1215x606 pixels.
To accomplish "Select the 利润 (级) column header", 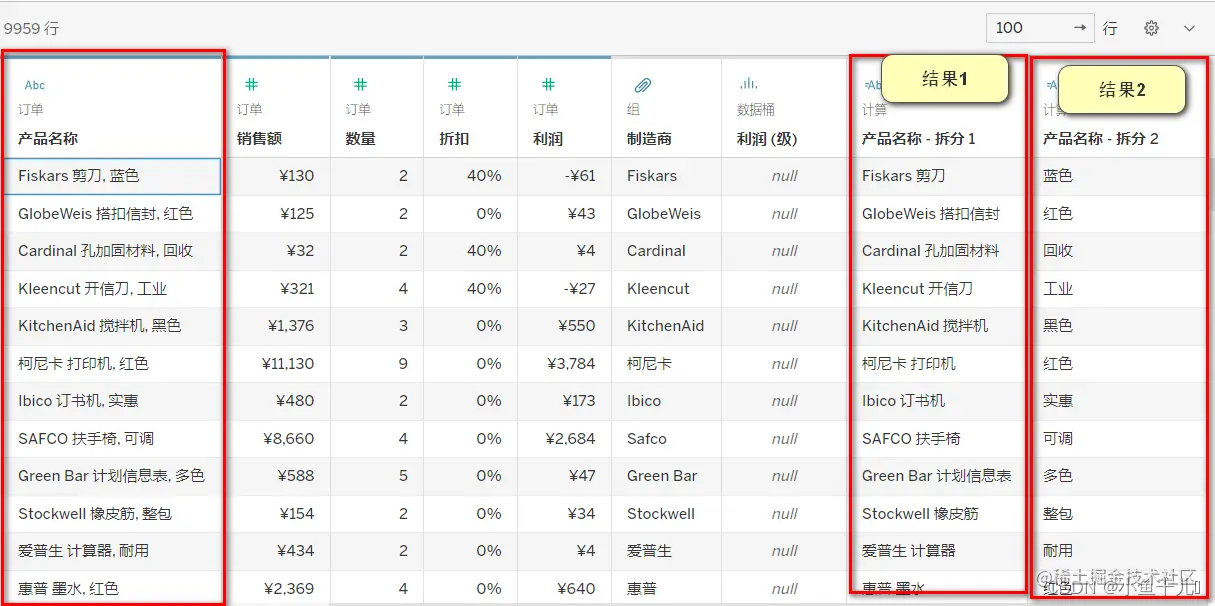I will pos(767,139).
